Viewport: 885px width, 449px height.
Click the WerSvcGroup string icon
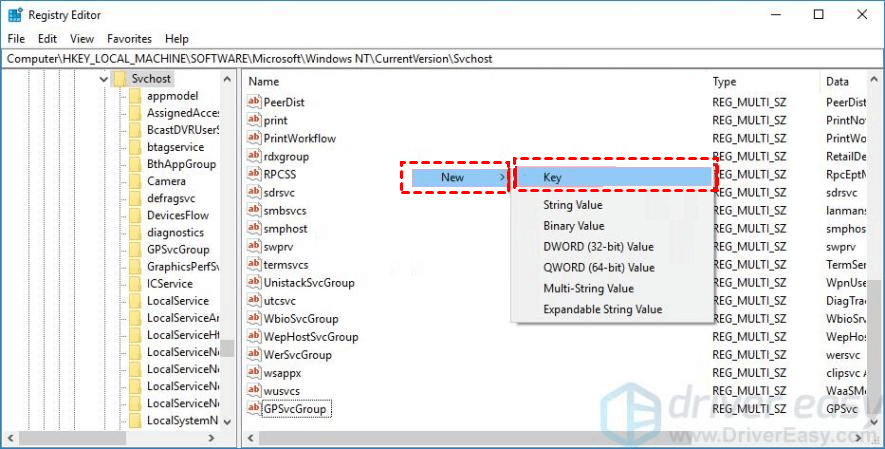254,355
